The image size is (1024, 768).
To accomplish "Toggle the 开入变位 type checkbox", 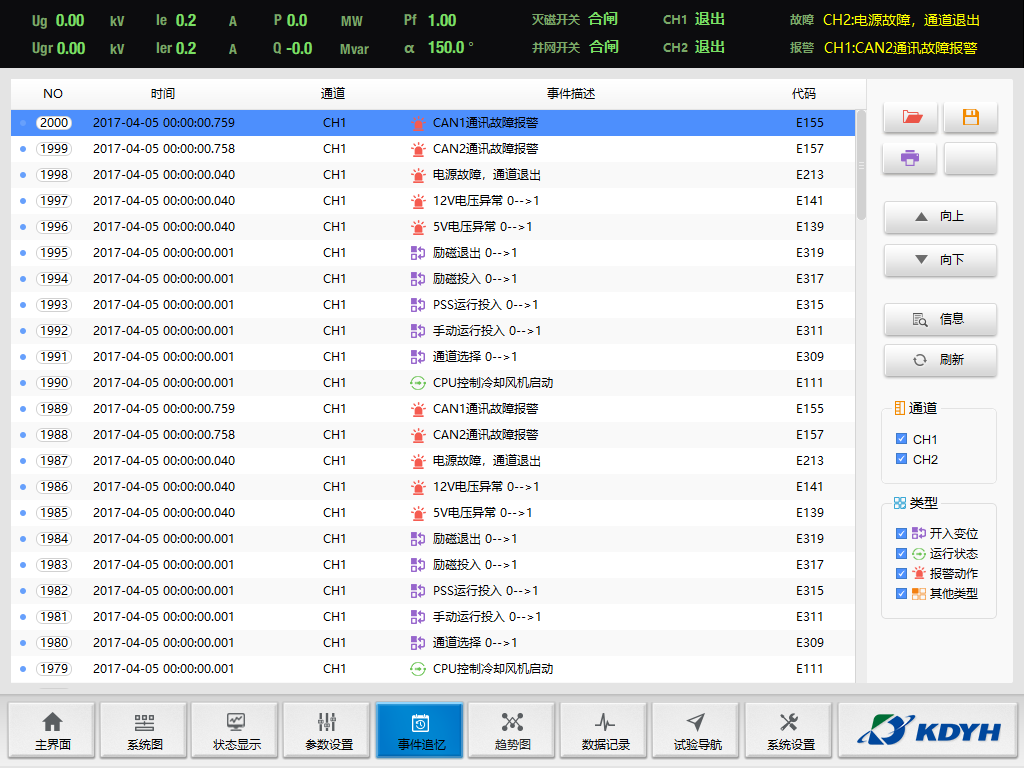I will (902, 534).
